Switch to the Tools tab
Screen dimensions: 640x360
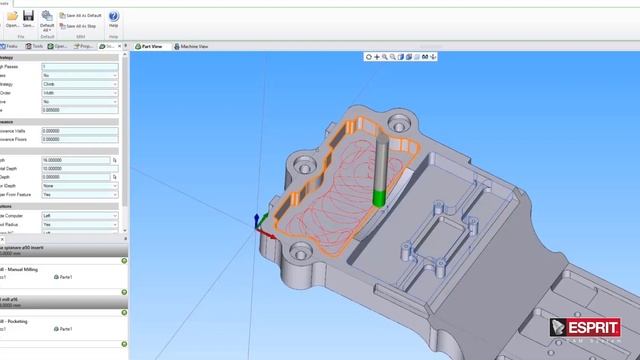point(34,46)
